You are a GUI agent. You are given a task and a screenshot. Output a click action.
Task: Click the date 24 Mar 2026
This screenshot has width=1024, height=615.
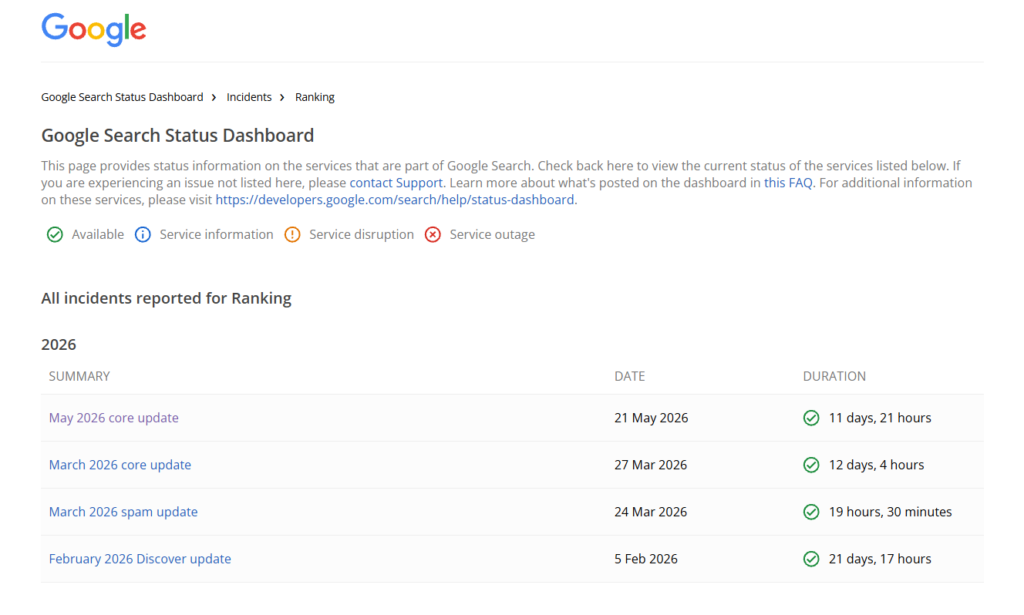650,512
